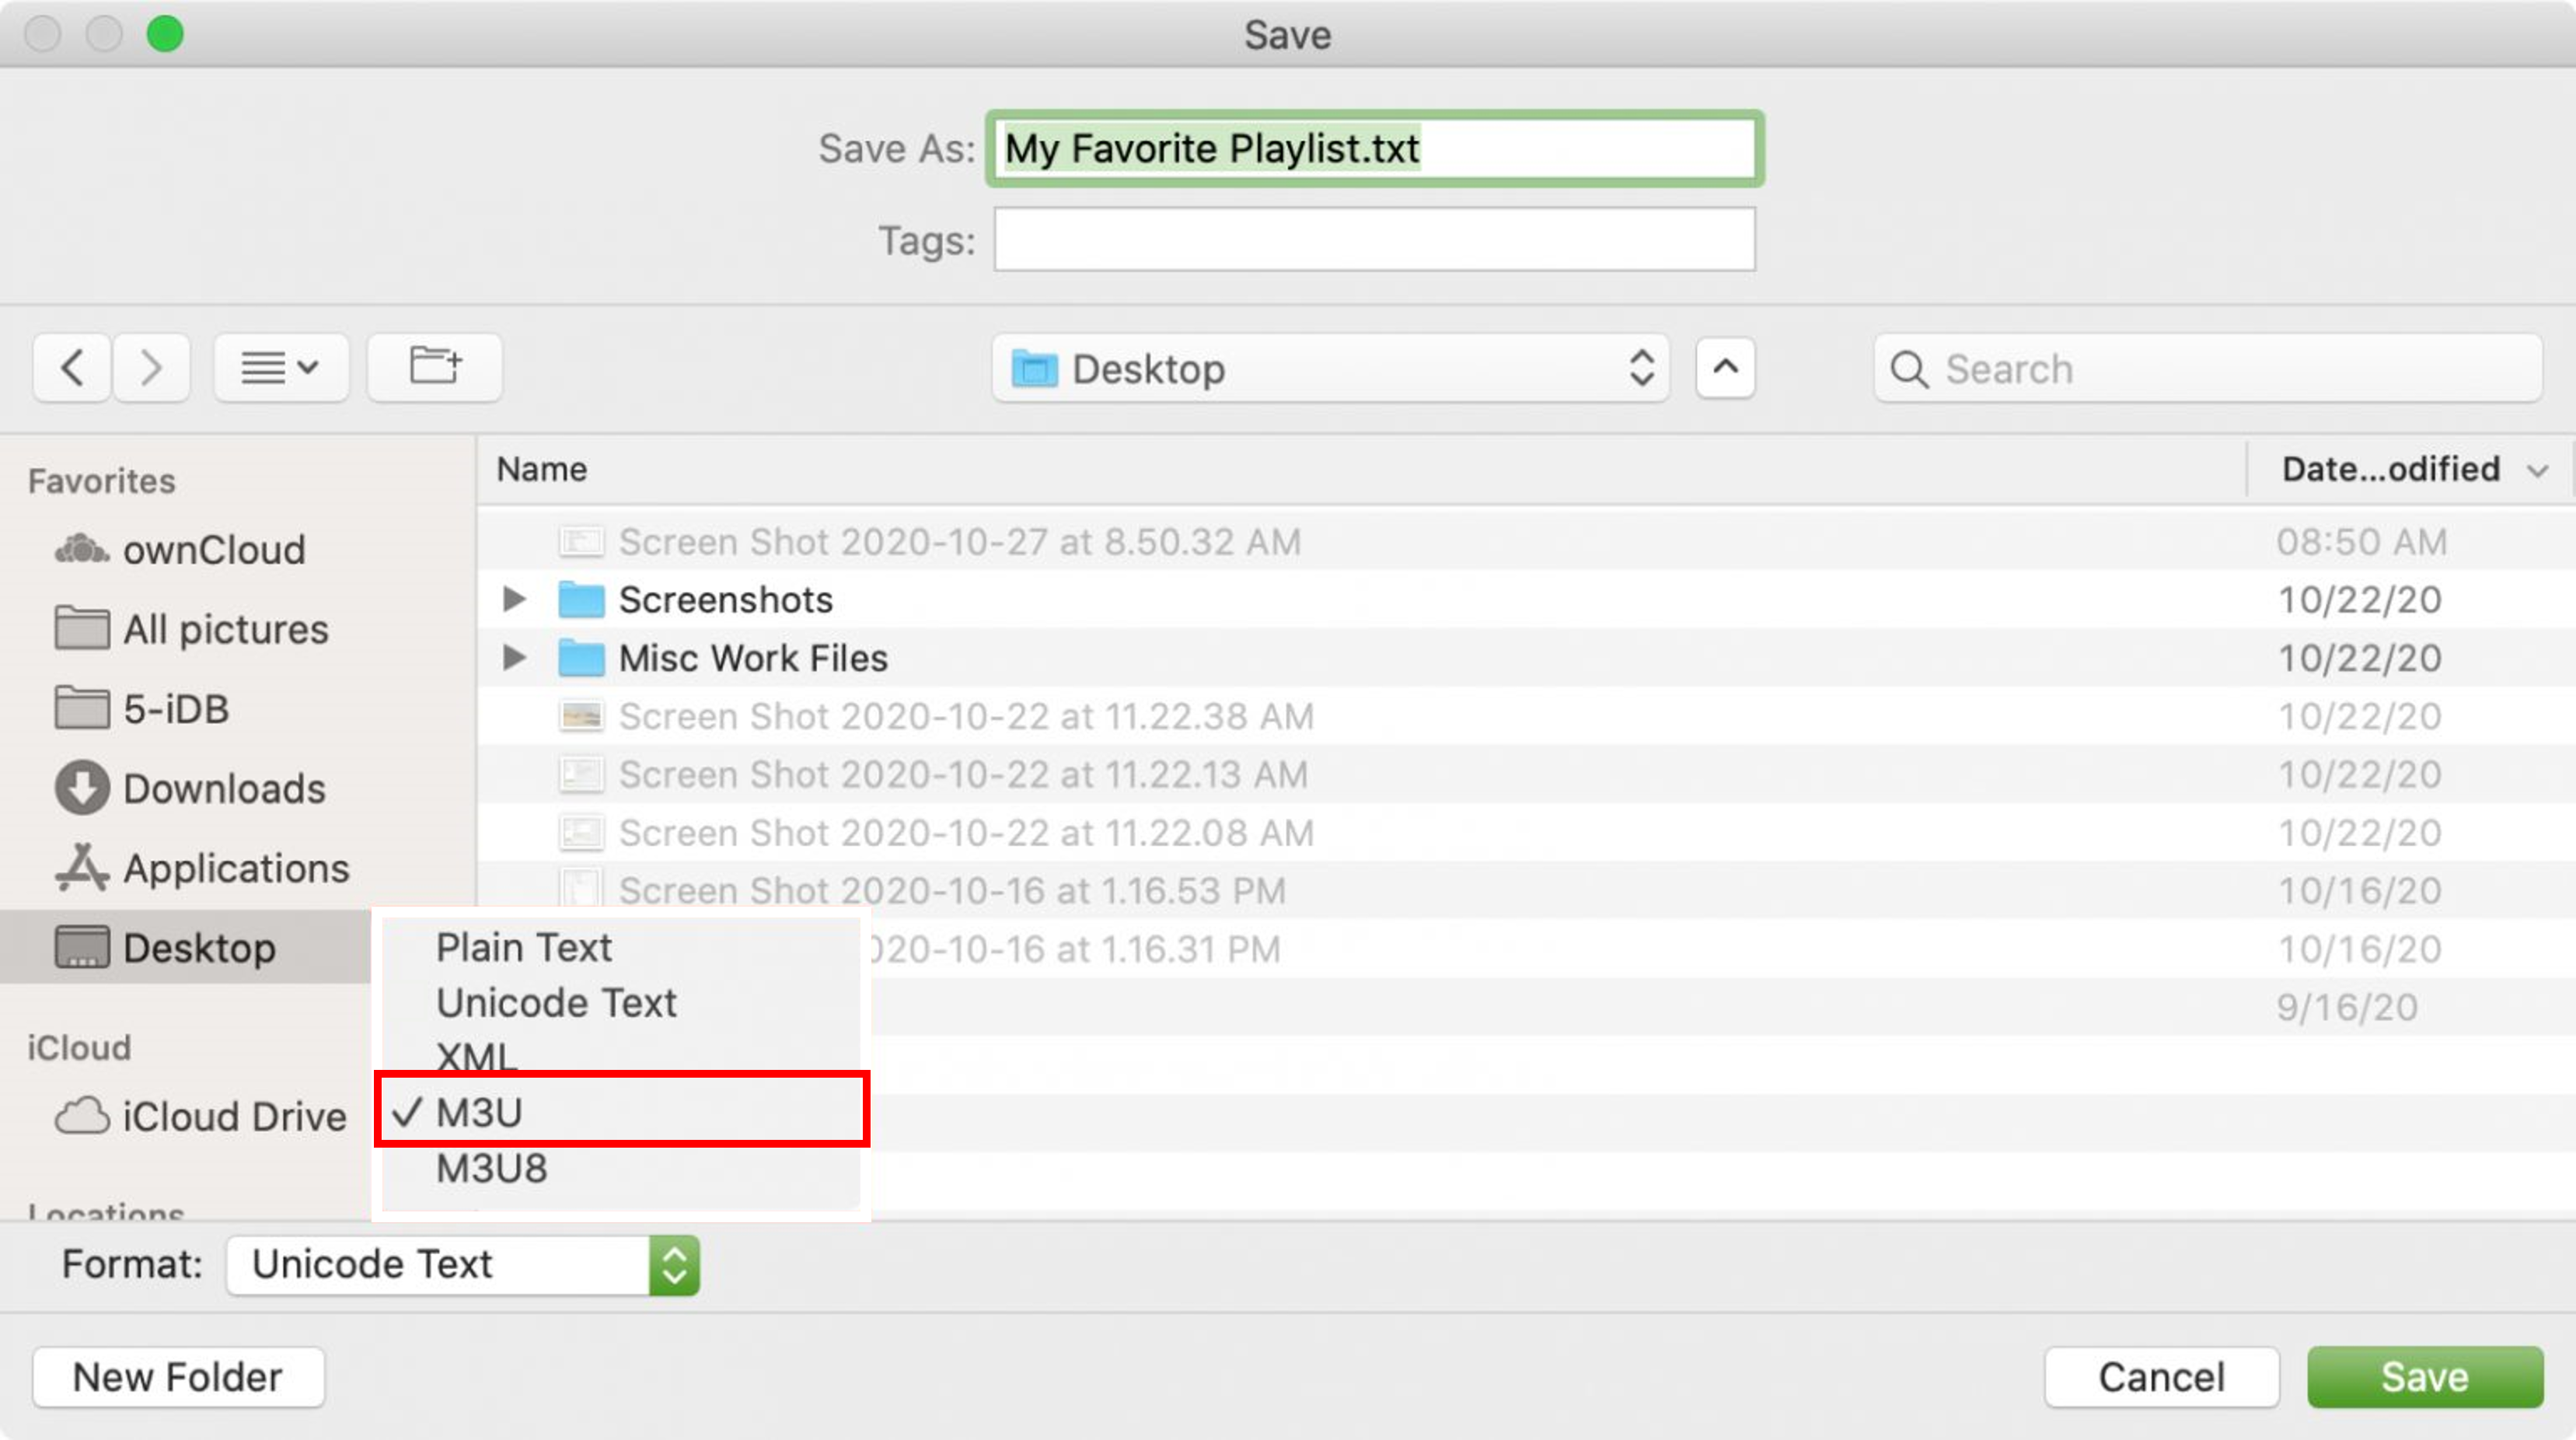The image size is (2576, 1440).
Task: Click the back navigation arrow
Action: tap(71, 368)
